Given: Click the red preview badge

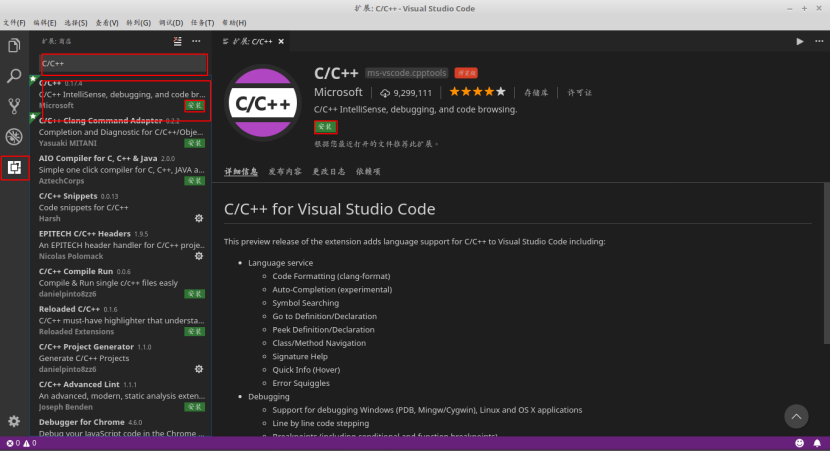Looking at the screenshot, I should coord(466,73).
